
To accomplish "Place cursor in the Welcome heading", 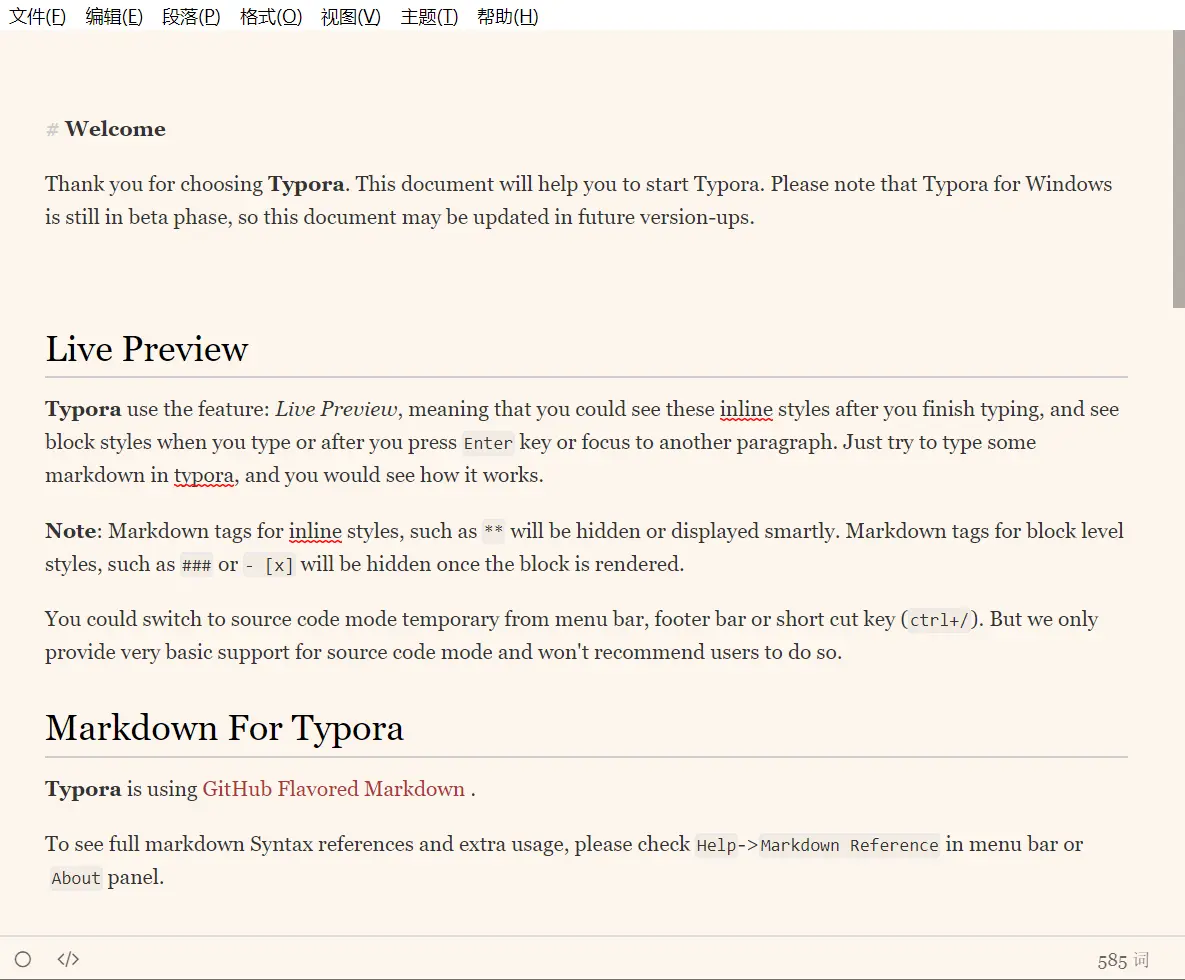I will click(x=115, y=129).
